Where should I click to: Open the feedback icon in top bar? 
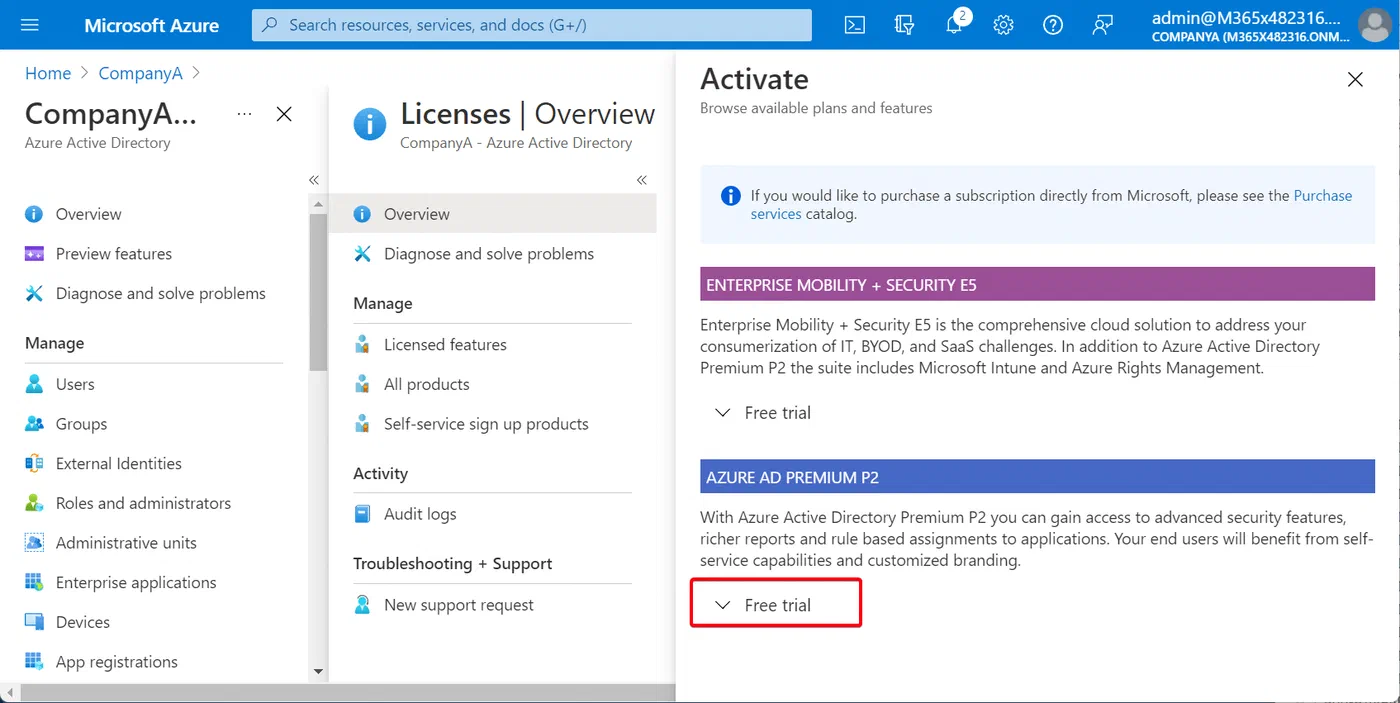pyautogui.click(x=1103, y=25)
